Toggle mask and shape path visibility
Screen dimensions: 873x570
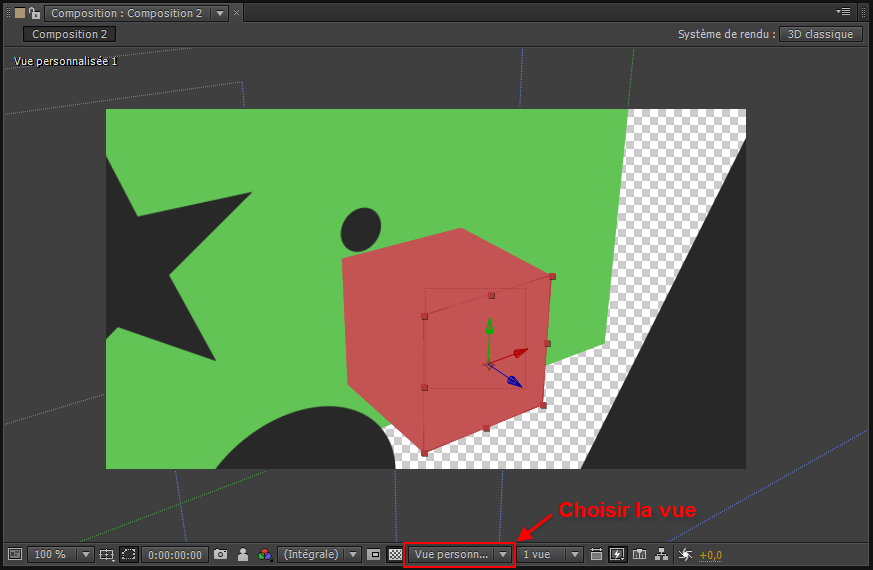(129, 554)
